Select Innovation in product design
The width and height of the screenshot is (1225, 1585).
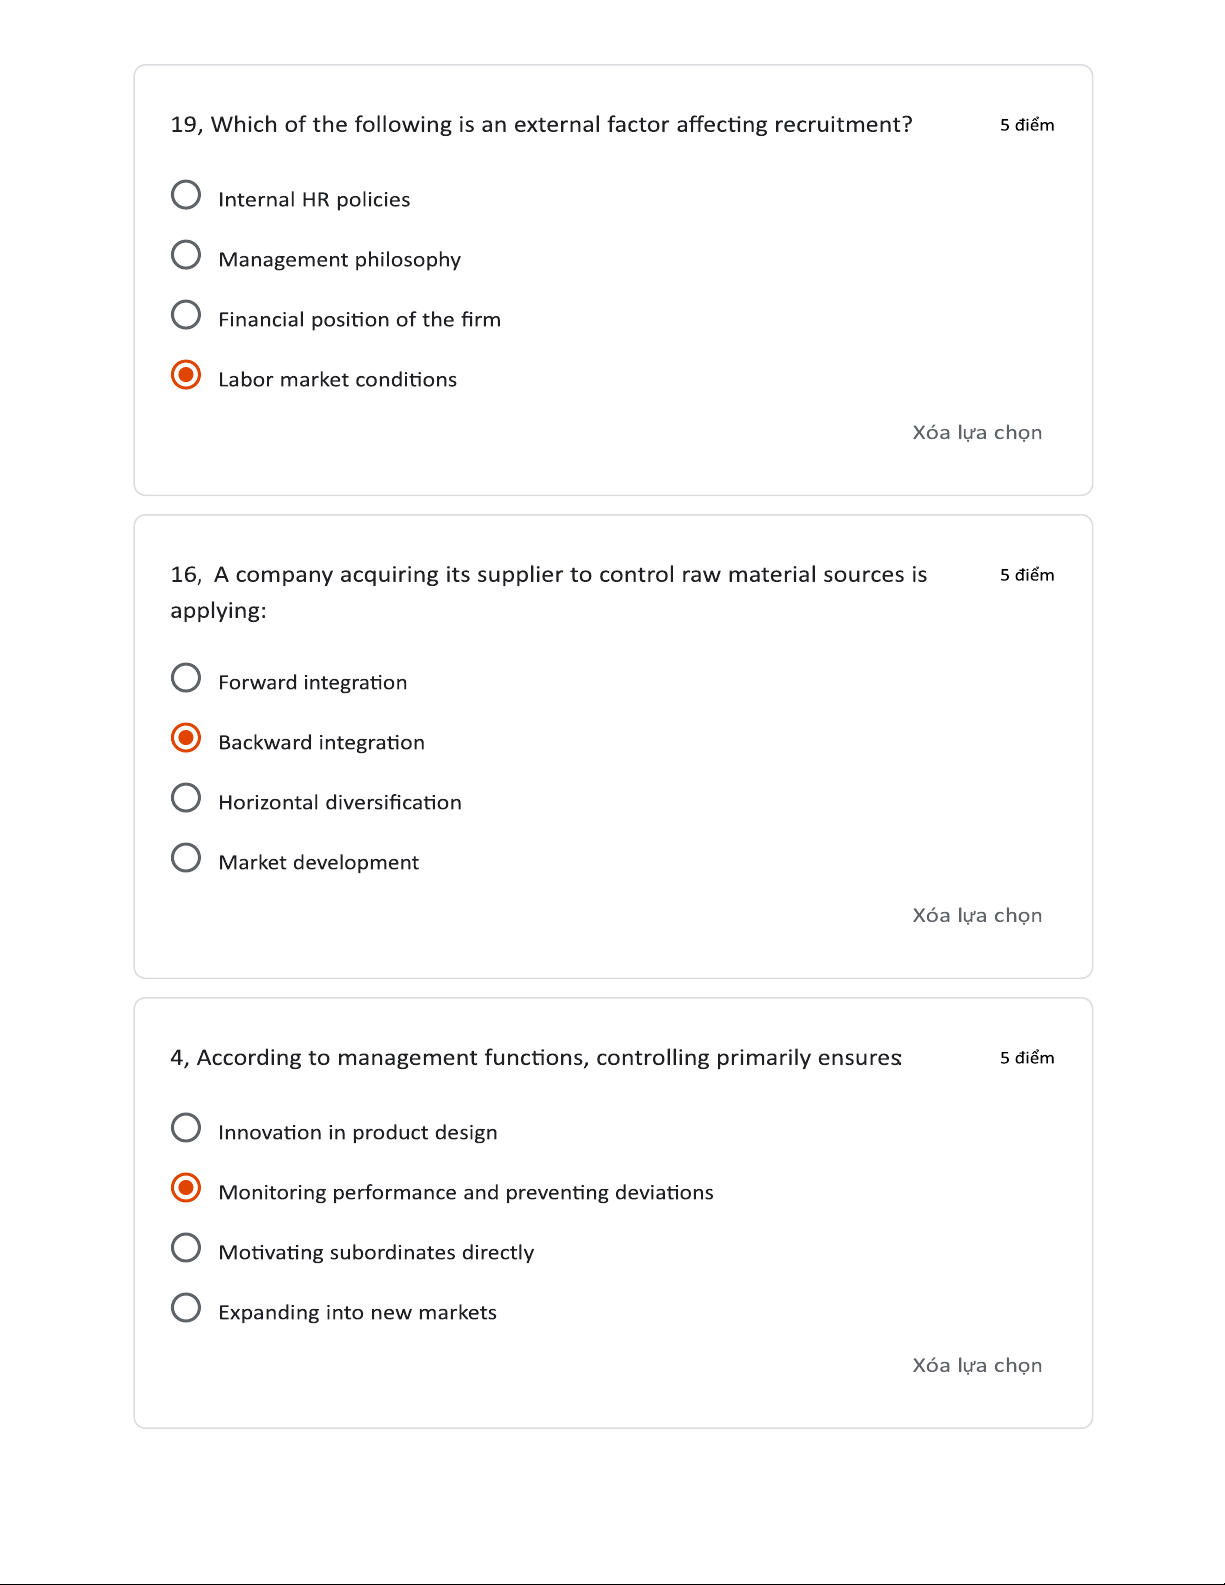click(x=186, y=1128)
